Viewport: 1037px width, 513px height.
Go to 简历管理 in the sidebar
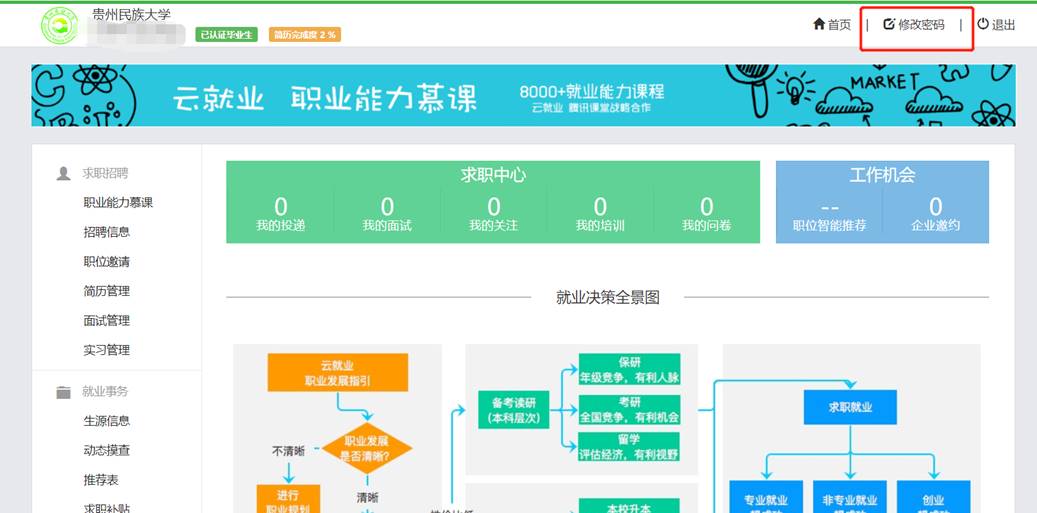(106, 291)
